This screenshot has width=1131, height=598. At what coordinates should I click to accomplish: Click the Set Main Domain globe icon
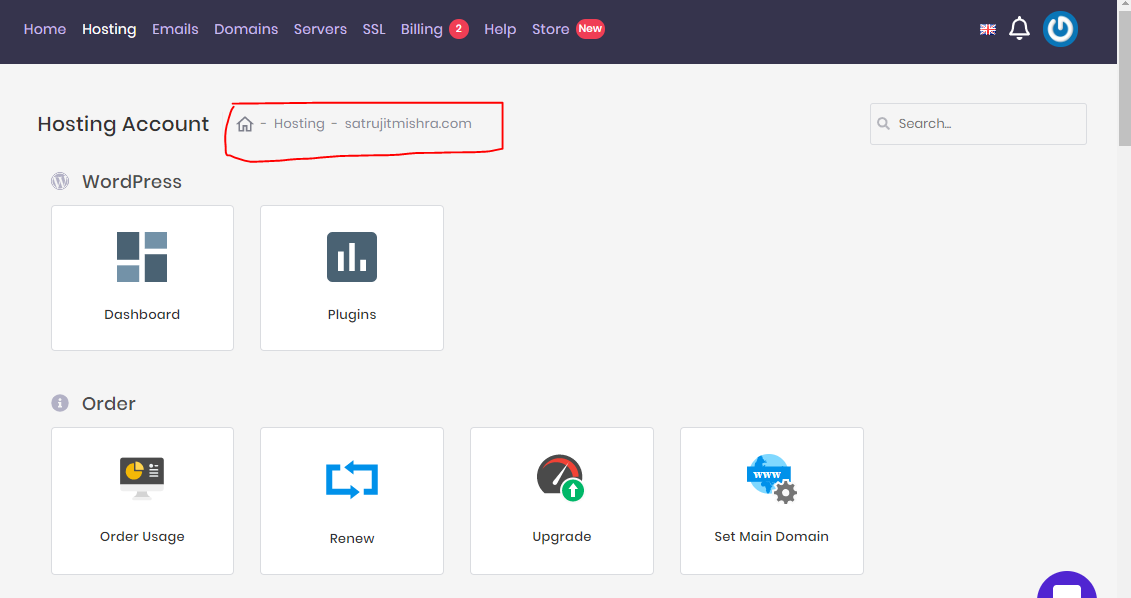tap(771, 478)
